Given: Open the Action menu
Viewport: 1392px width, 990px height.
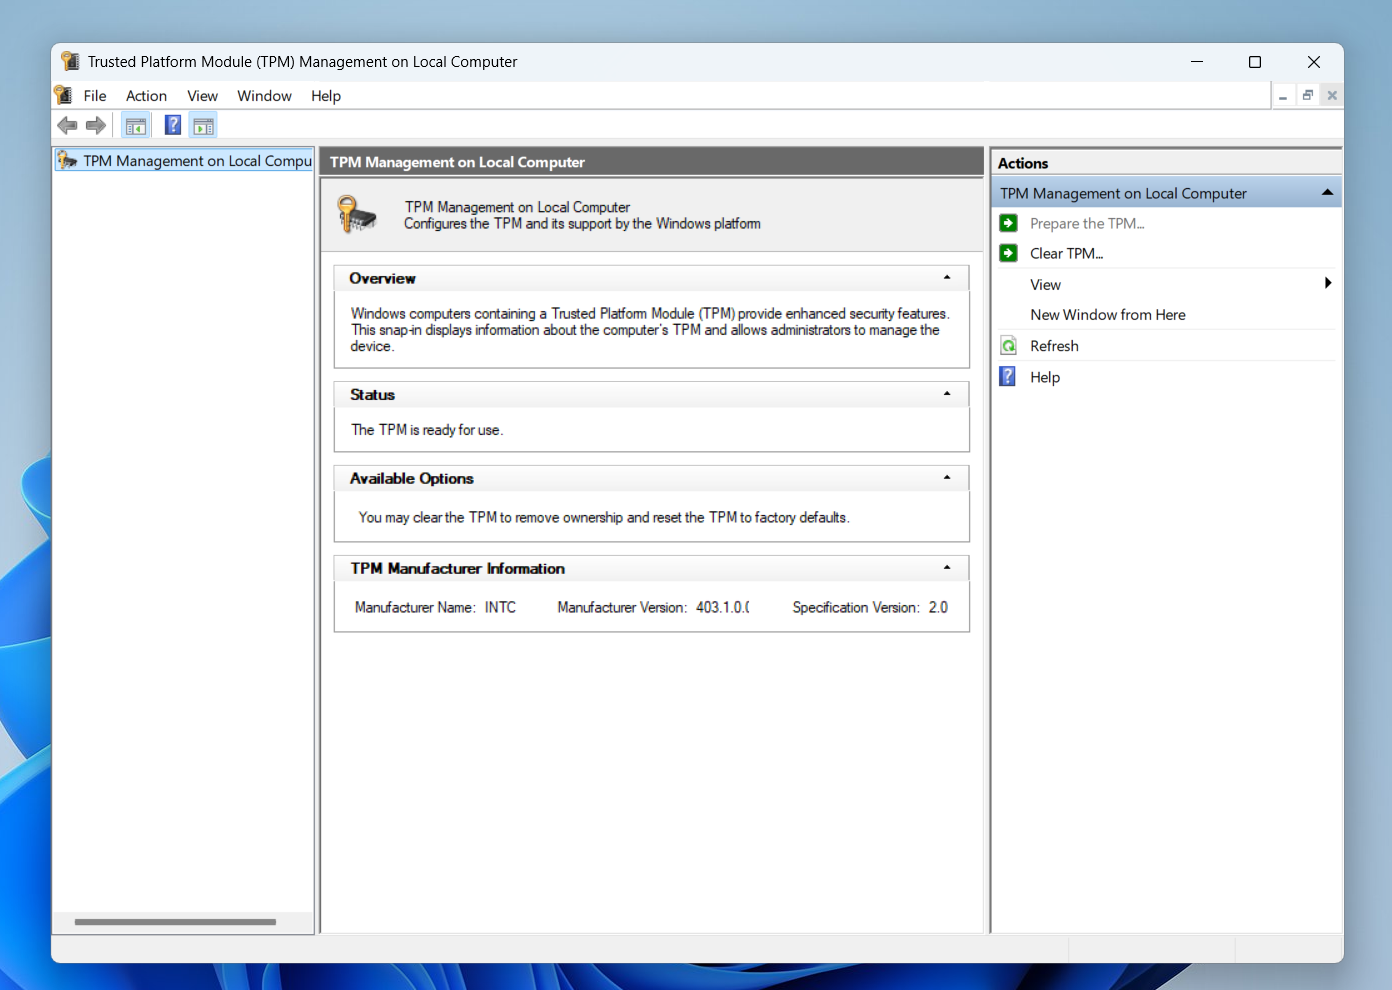Looking at the screenshot, I should click(146, 96).
